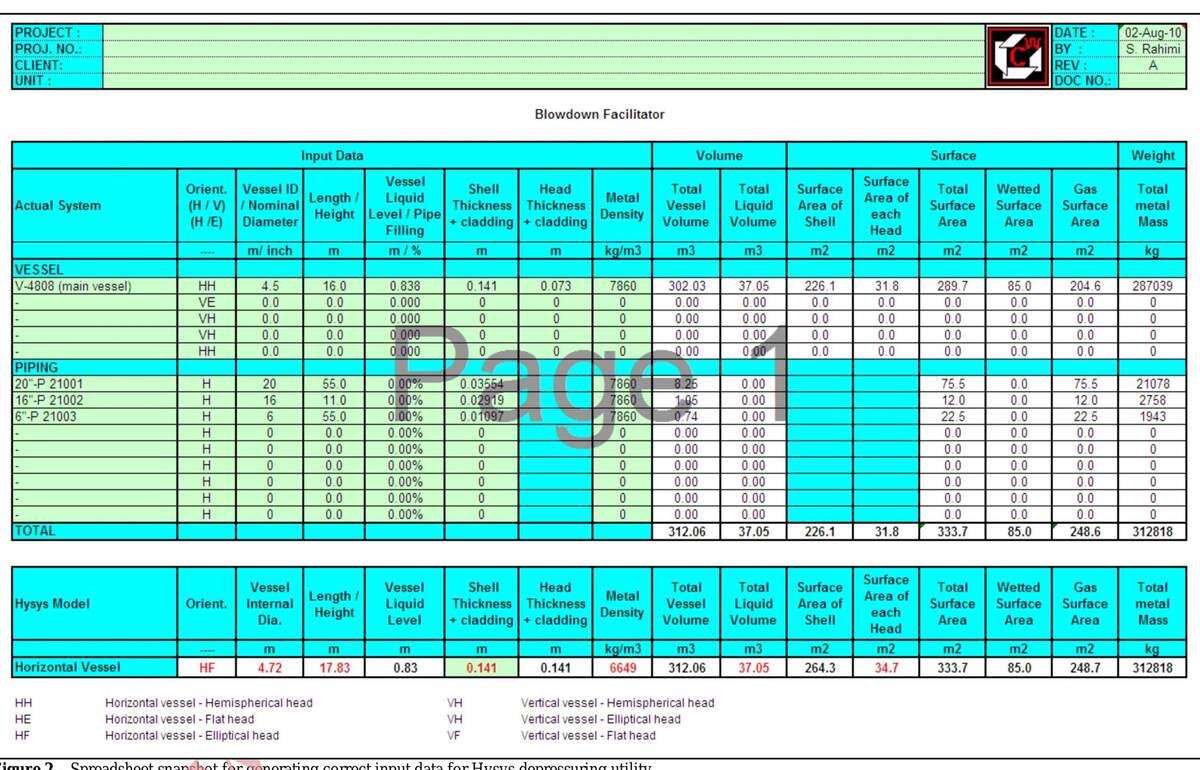The height and width of the screenshot is (770, 1200).
Task: Select metal density value 6649
Action: (x=621, y=667)
